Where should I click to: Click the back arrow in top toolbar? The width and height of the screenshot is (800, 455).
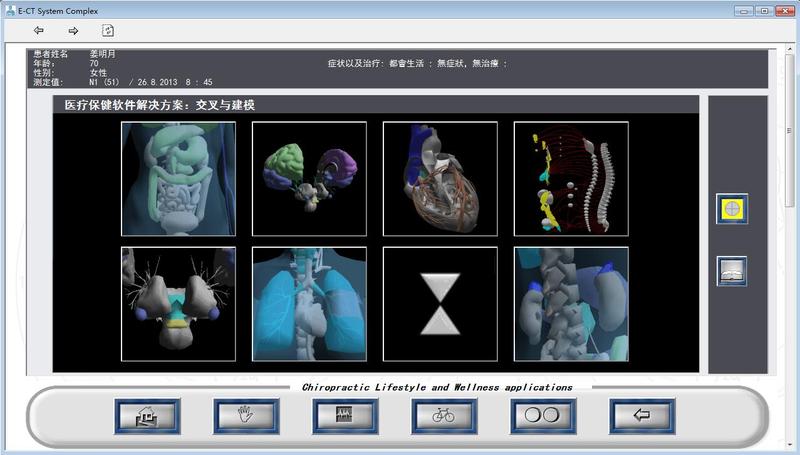(39, 31)
